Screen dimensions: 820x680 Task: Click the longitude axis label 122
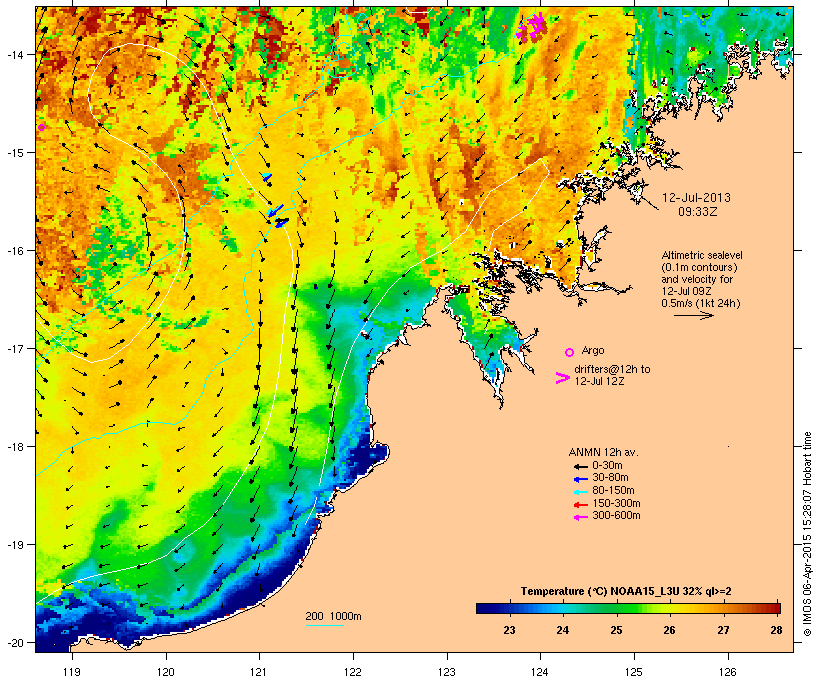(x=353, y=672)
